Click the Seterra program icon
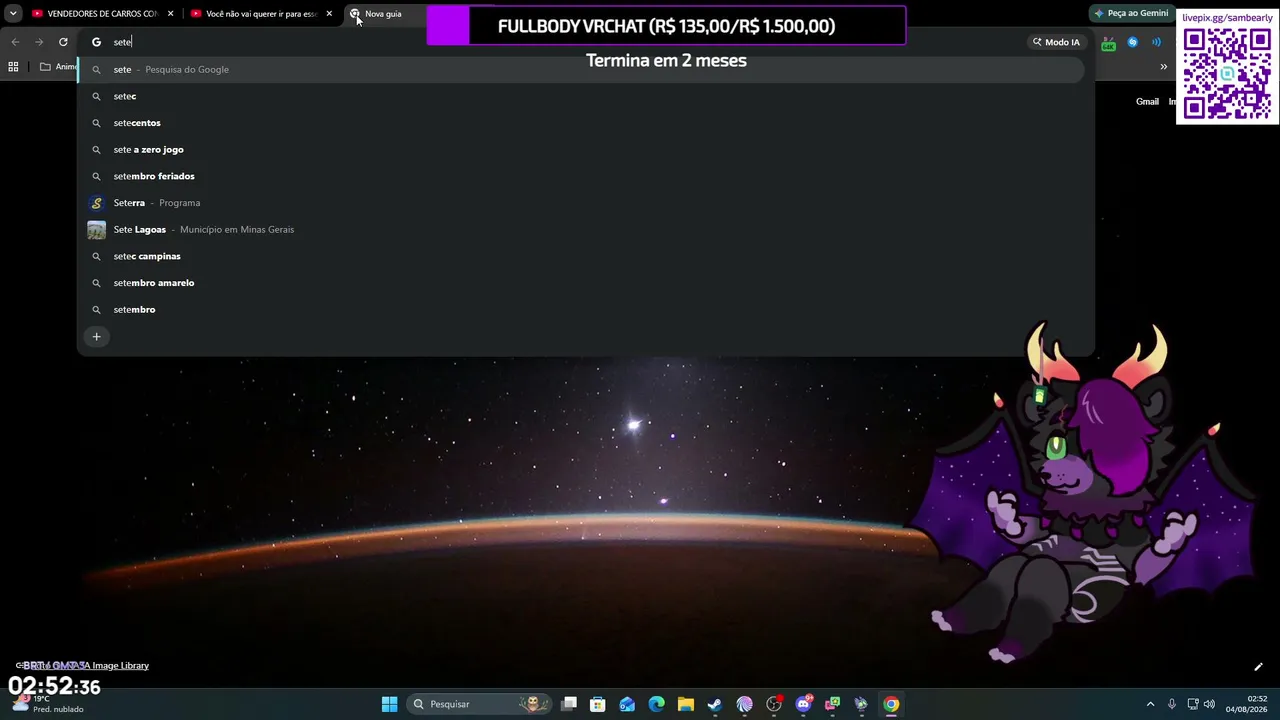The height and width of the screenshot is (720, 1280). tap(96, 203)
